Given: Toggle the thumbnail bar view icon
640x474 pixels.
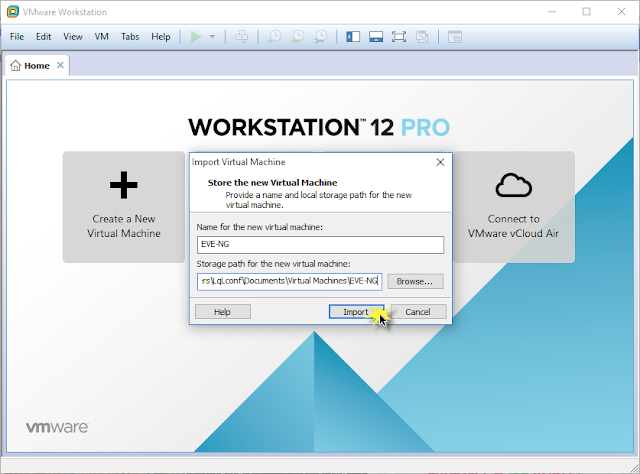Looking at the screenshot, I should (376, 37).
